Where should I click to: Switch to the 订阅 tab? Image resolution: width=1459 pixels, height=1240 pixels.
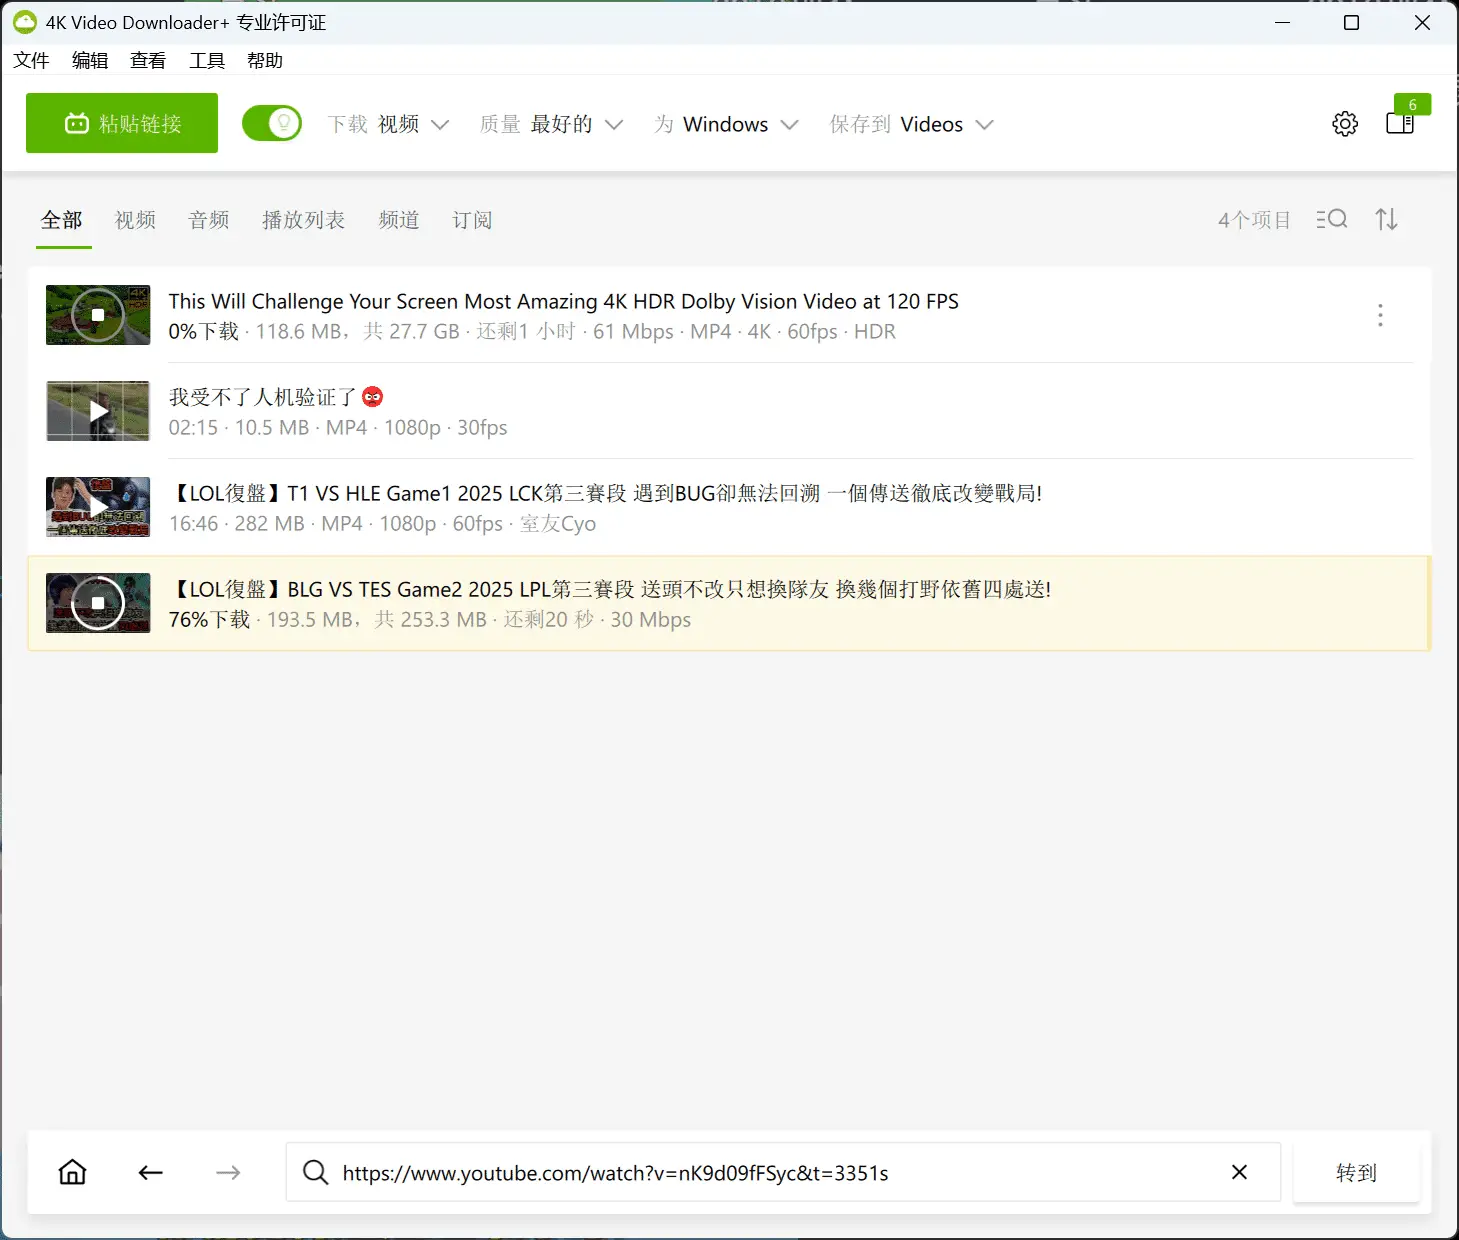pyautogui.click(x=472, y=220)
